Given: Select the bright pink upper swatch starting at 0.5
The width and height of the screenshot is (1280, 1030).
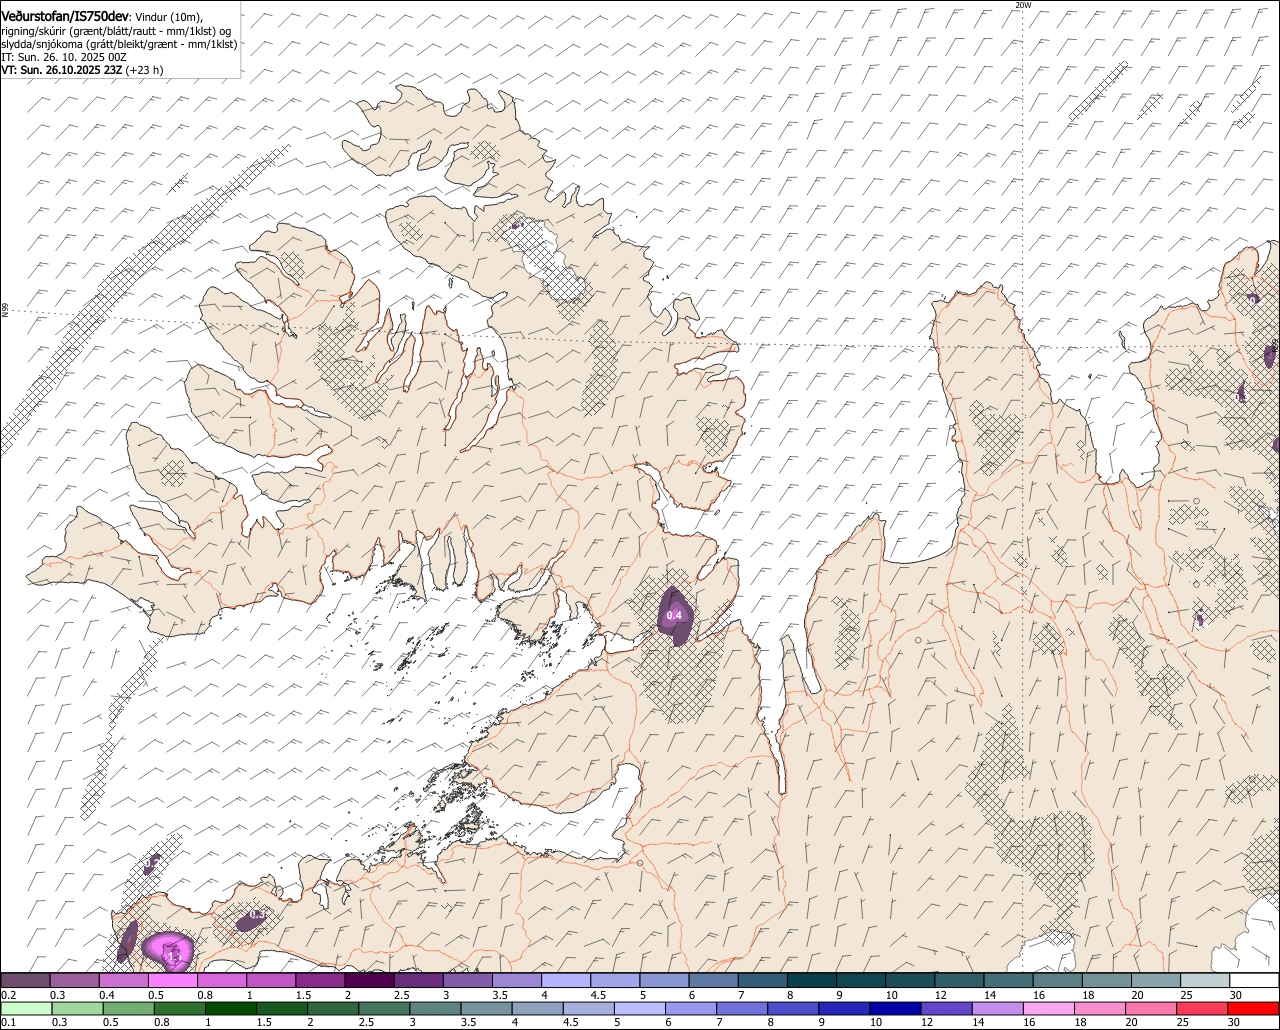Looking at the screenshot, I should click(173, 981).
